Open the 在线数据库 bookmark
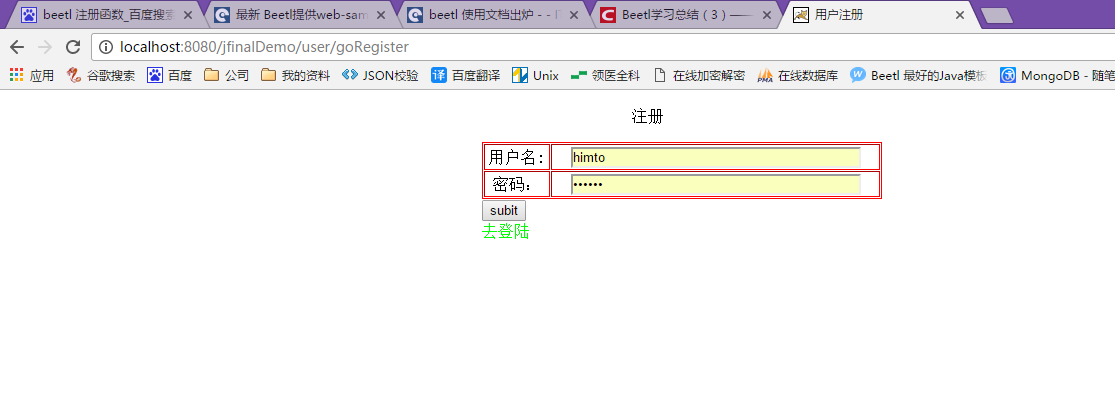 click(798, 75)
